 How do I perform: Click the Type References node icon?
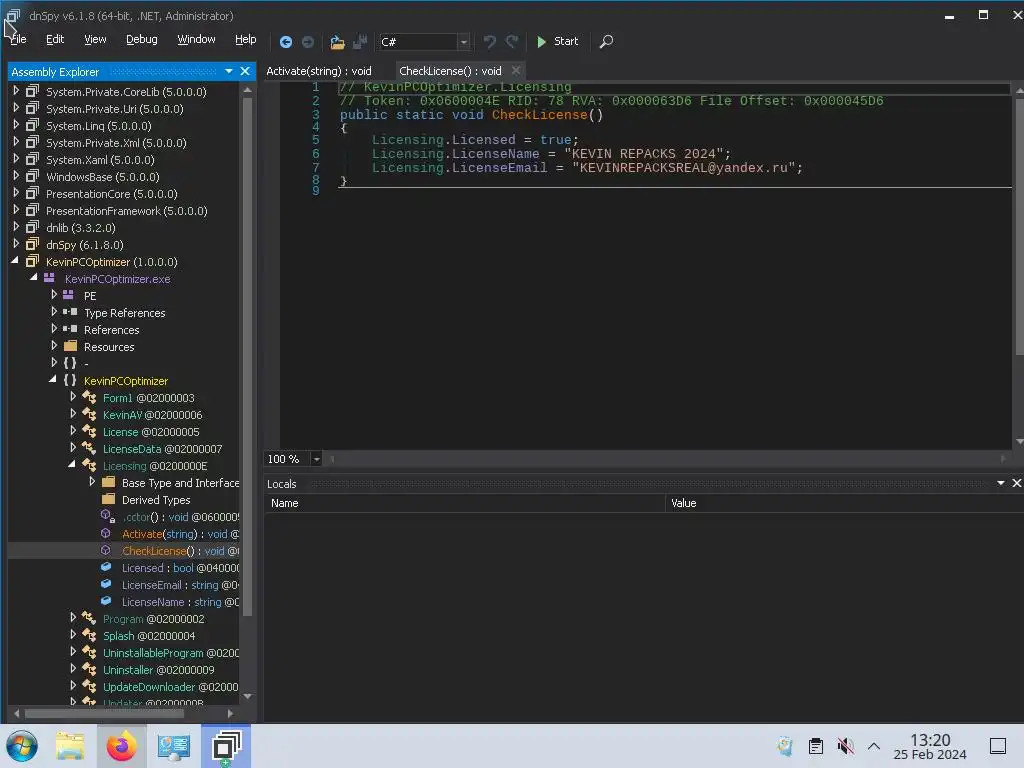(70, 312)
